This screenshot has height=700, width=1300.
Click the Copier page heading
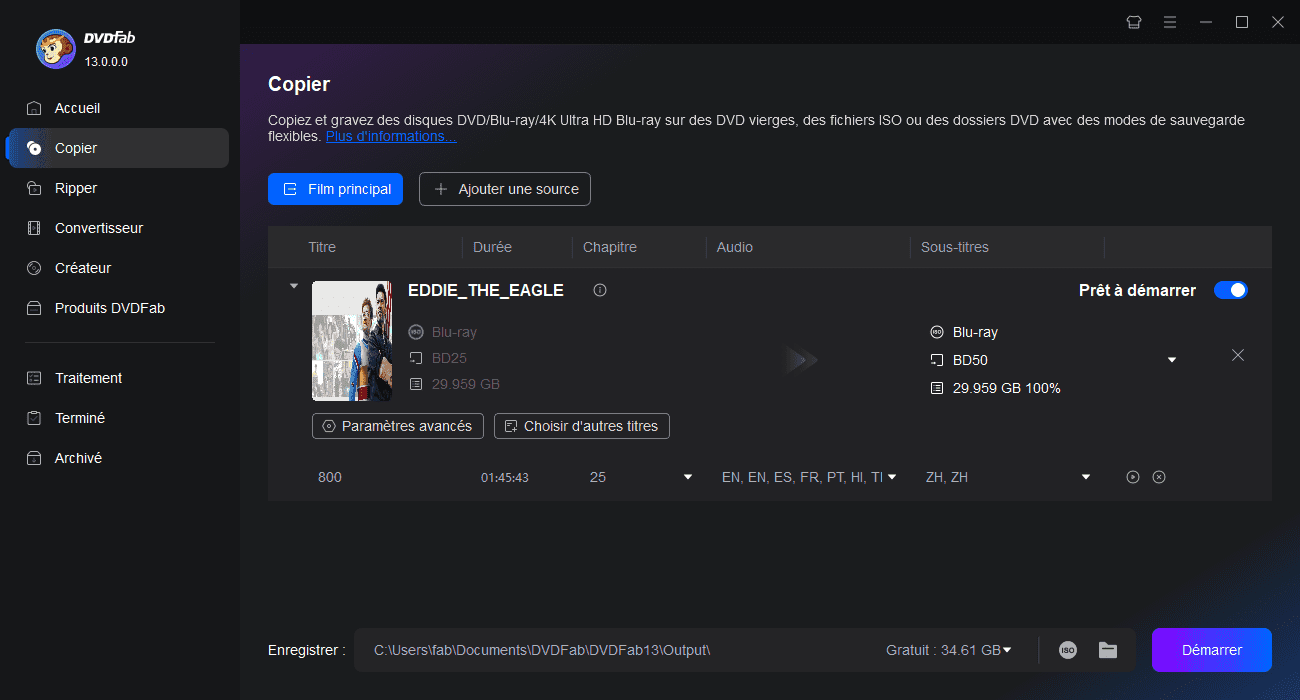299,84
